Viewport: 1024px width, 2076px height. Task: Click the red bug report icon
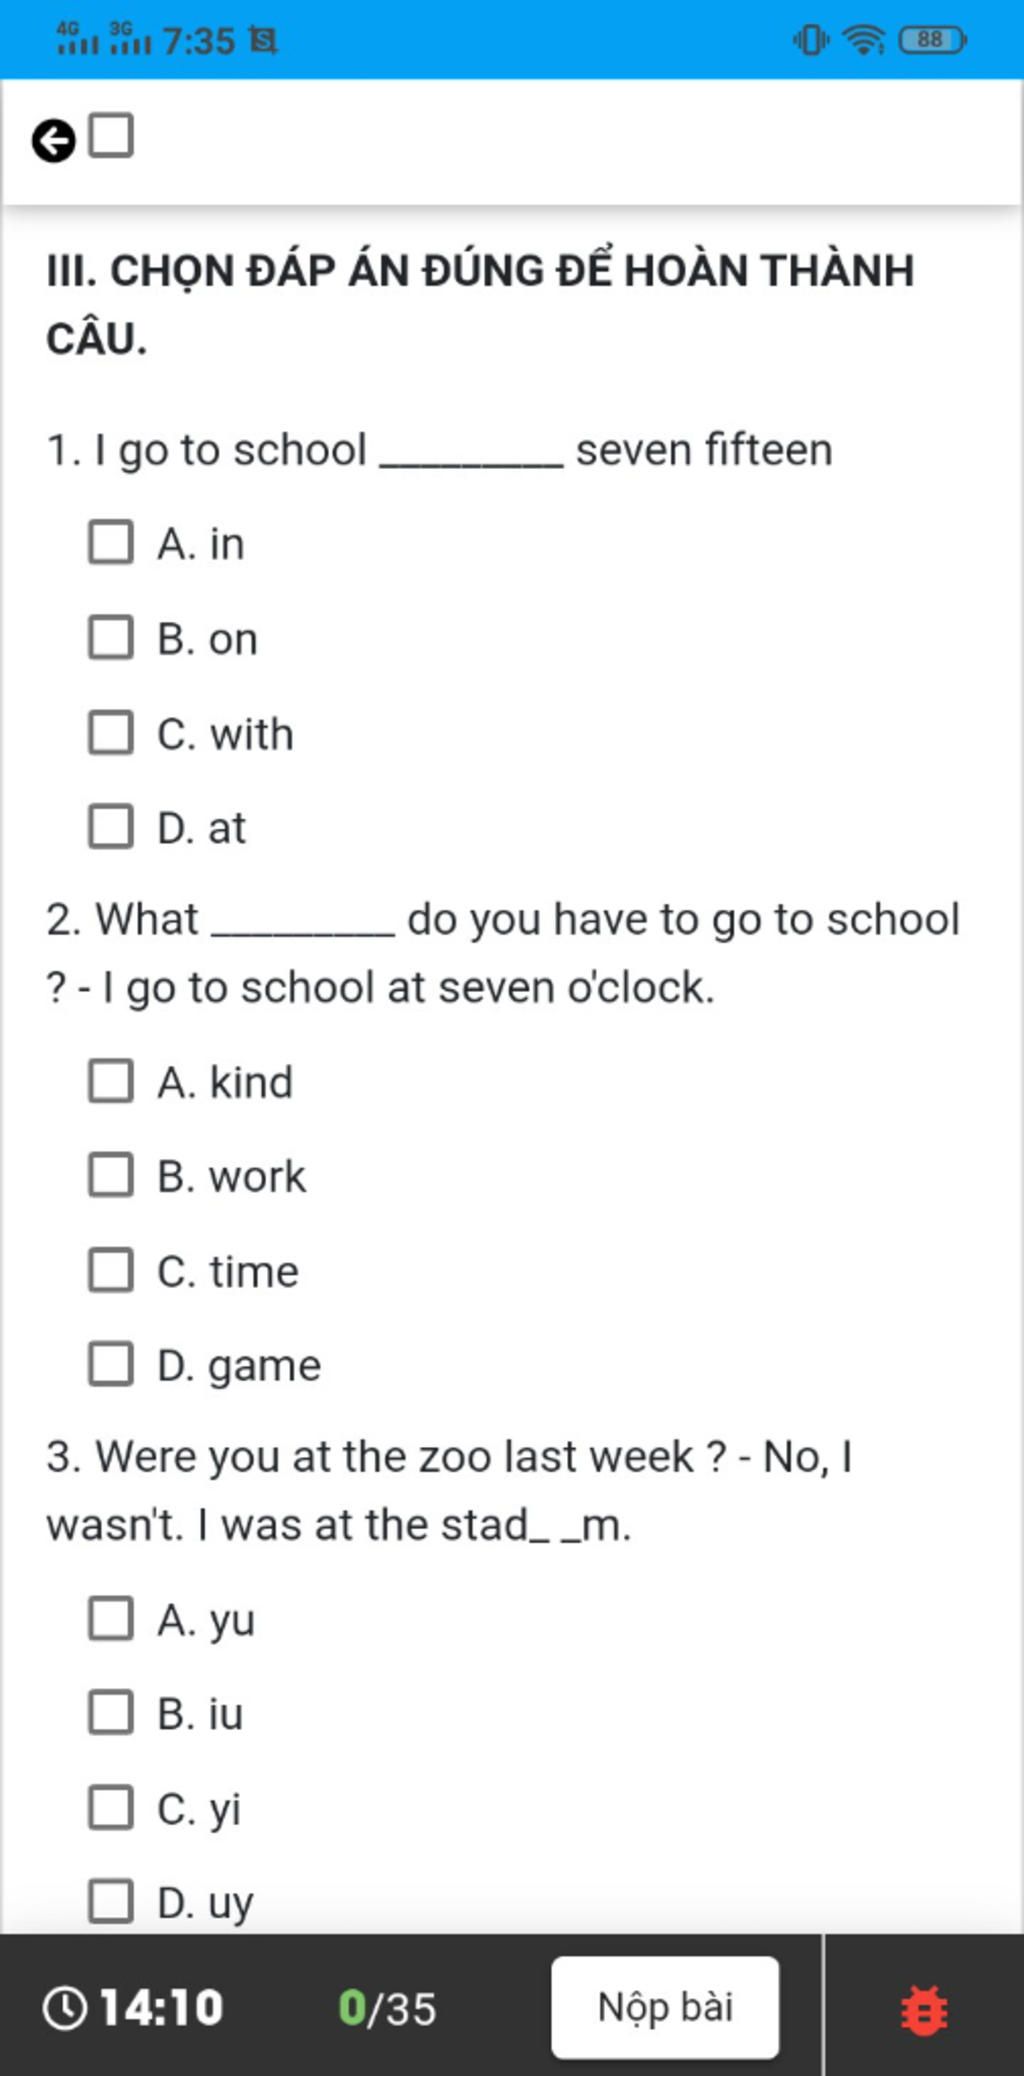pos(924,2010)
